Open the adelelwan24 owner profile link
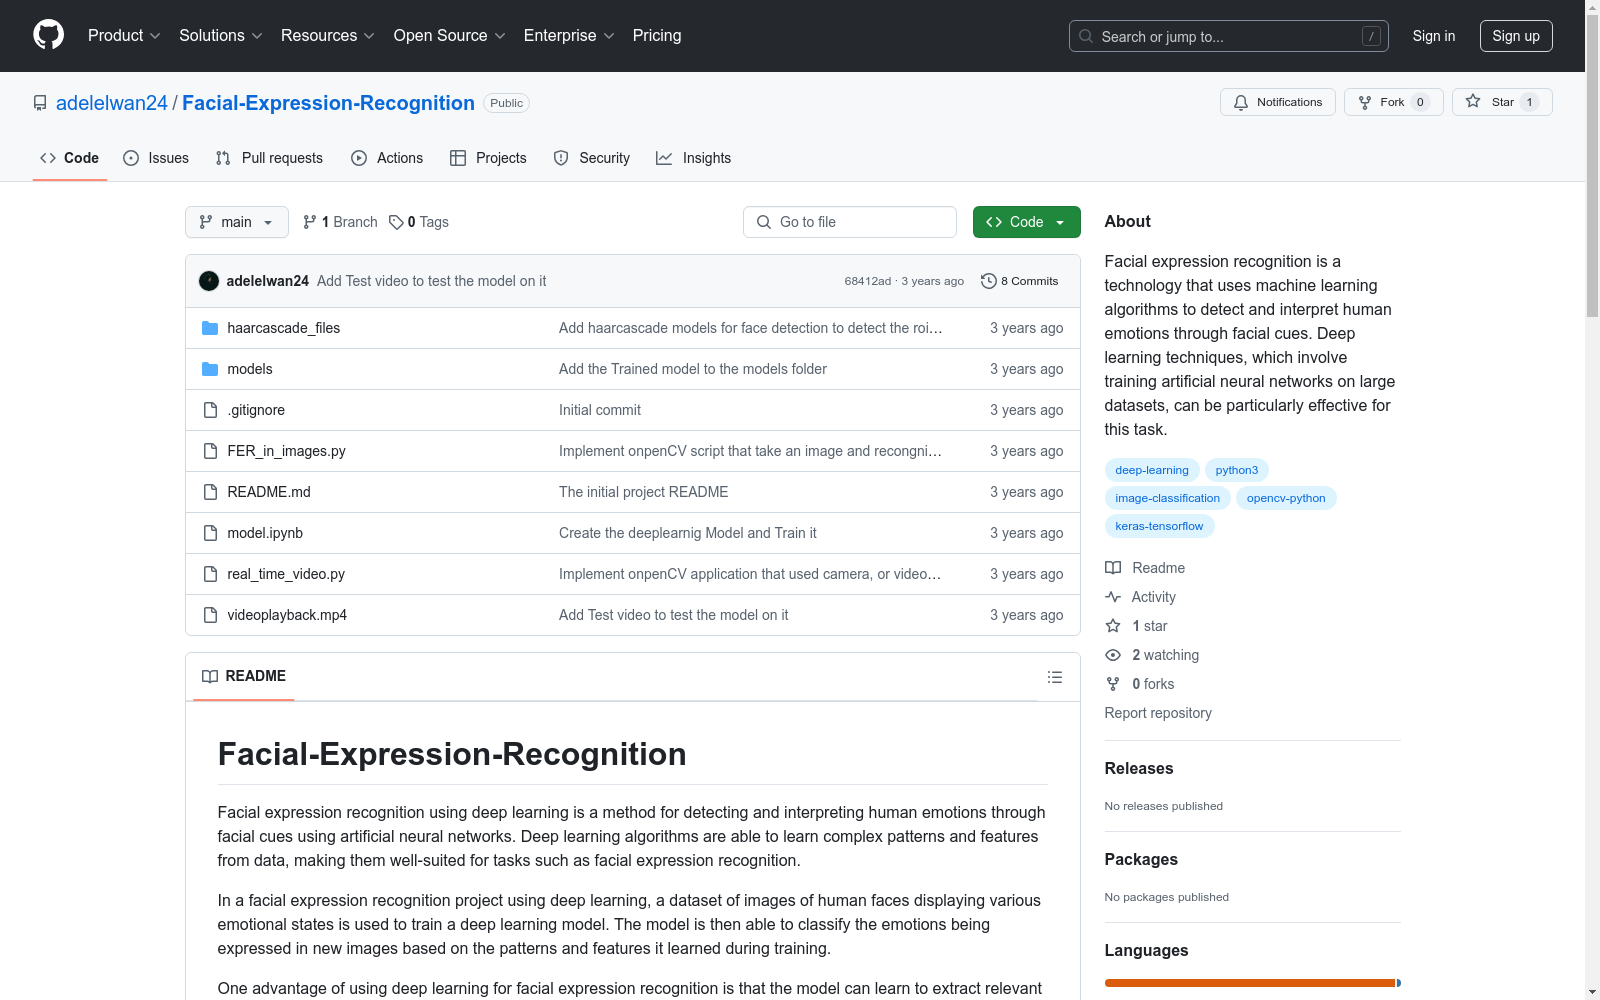The width and height of the screenshot is (1600, 1000). coord(112,103)
